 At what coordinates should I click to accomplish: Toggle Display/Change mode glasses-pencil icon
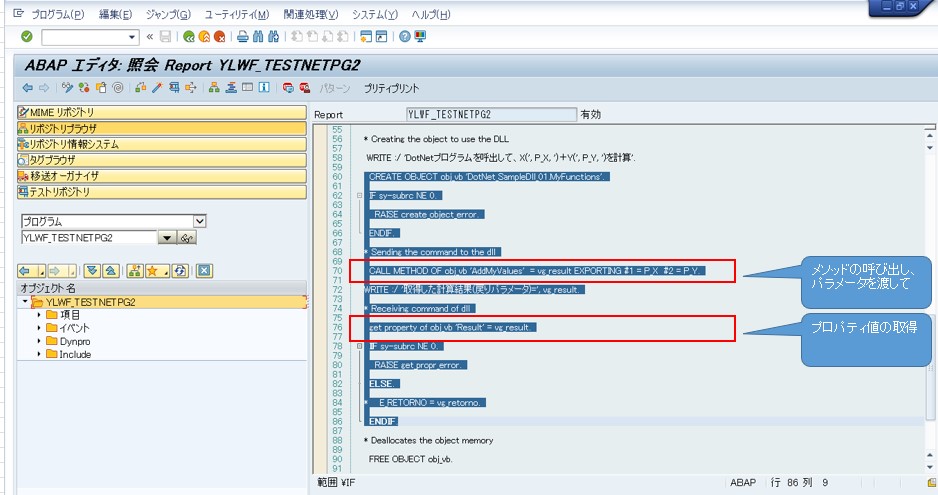[68, 88]
